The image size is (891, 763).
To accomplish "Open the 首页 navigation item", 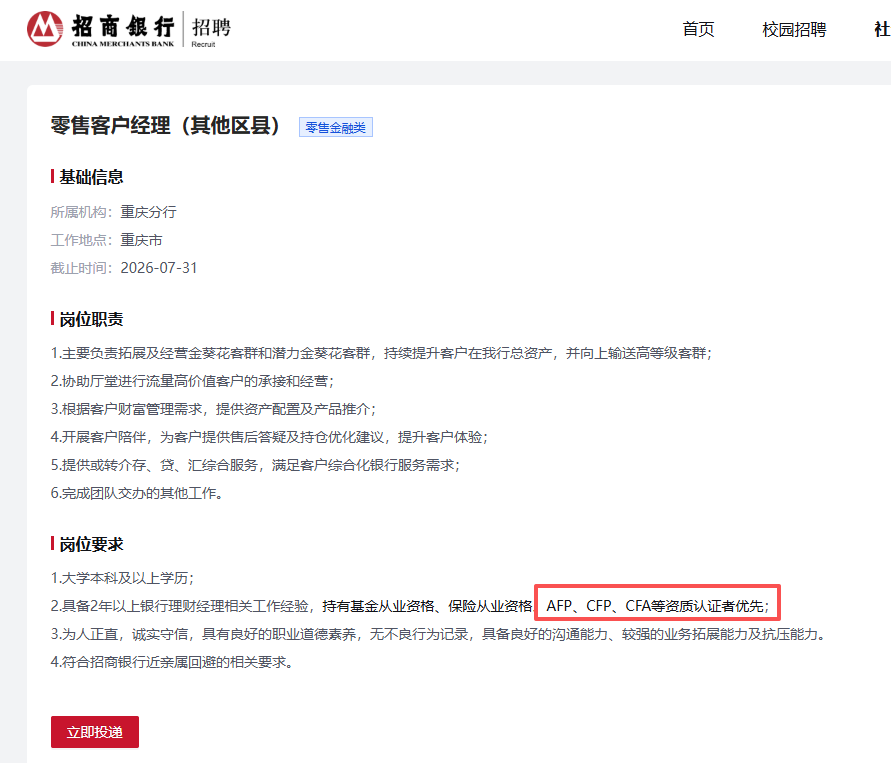I will 698,29.
